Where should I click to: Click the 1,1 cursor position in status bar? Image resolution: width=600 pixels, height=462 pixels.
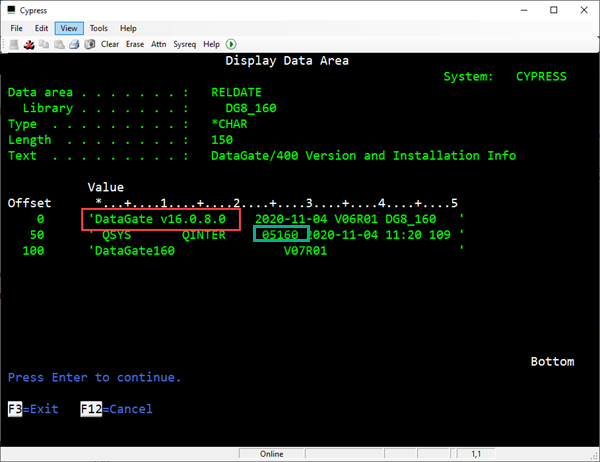click(476, 454)
